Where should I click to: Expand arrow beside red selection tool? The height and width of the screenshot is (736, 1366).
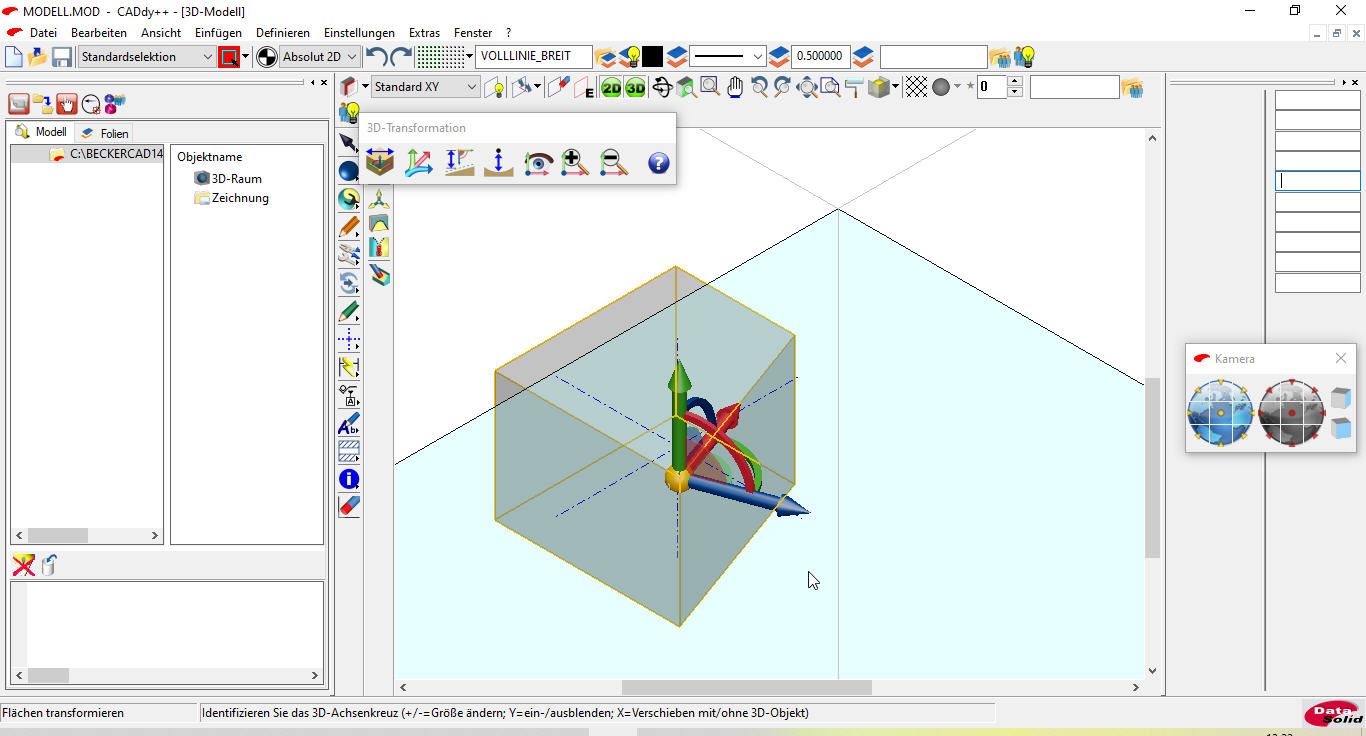[x=245, y=57]
